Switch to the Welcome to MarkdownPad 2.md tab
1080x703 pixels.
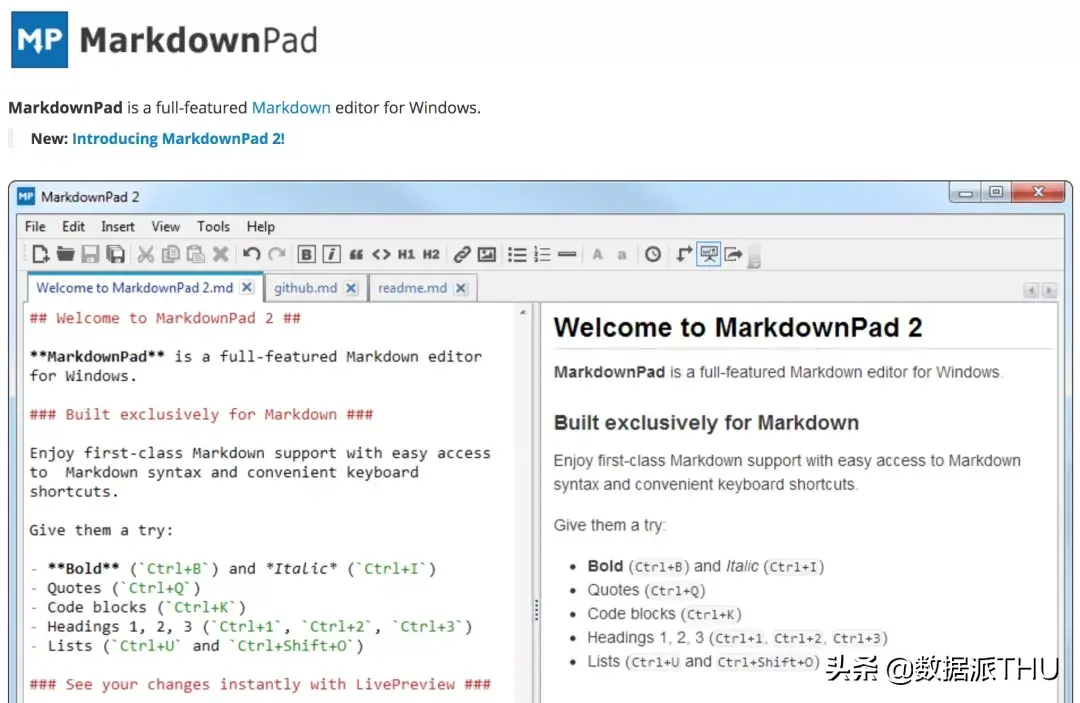click(134, 288)
